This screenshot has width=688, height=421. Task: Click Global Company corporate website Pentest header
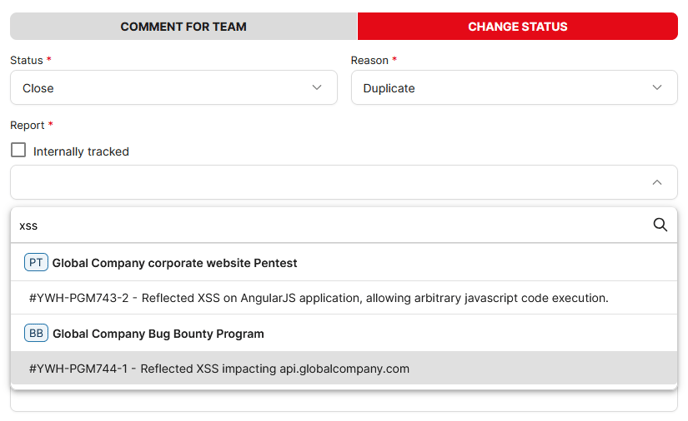tap(175, 263)
